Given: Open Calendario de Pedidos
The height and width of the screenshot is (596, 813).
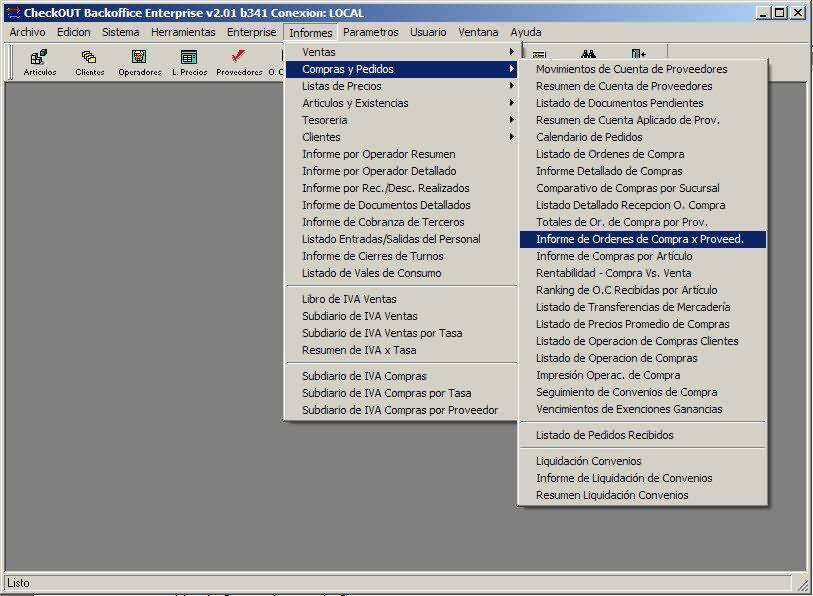Looking at the screenshot, I should (x=643, y=137).
